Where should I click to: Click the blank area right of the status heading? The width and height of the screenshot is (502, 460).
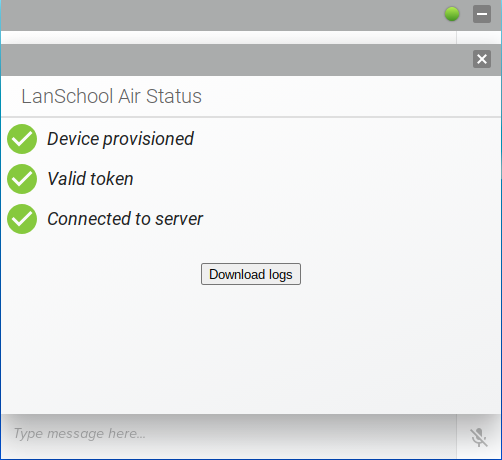[x=350, y=96]
